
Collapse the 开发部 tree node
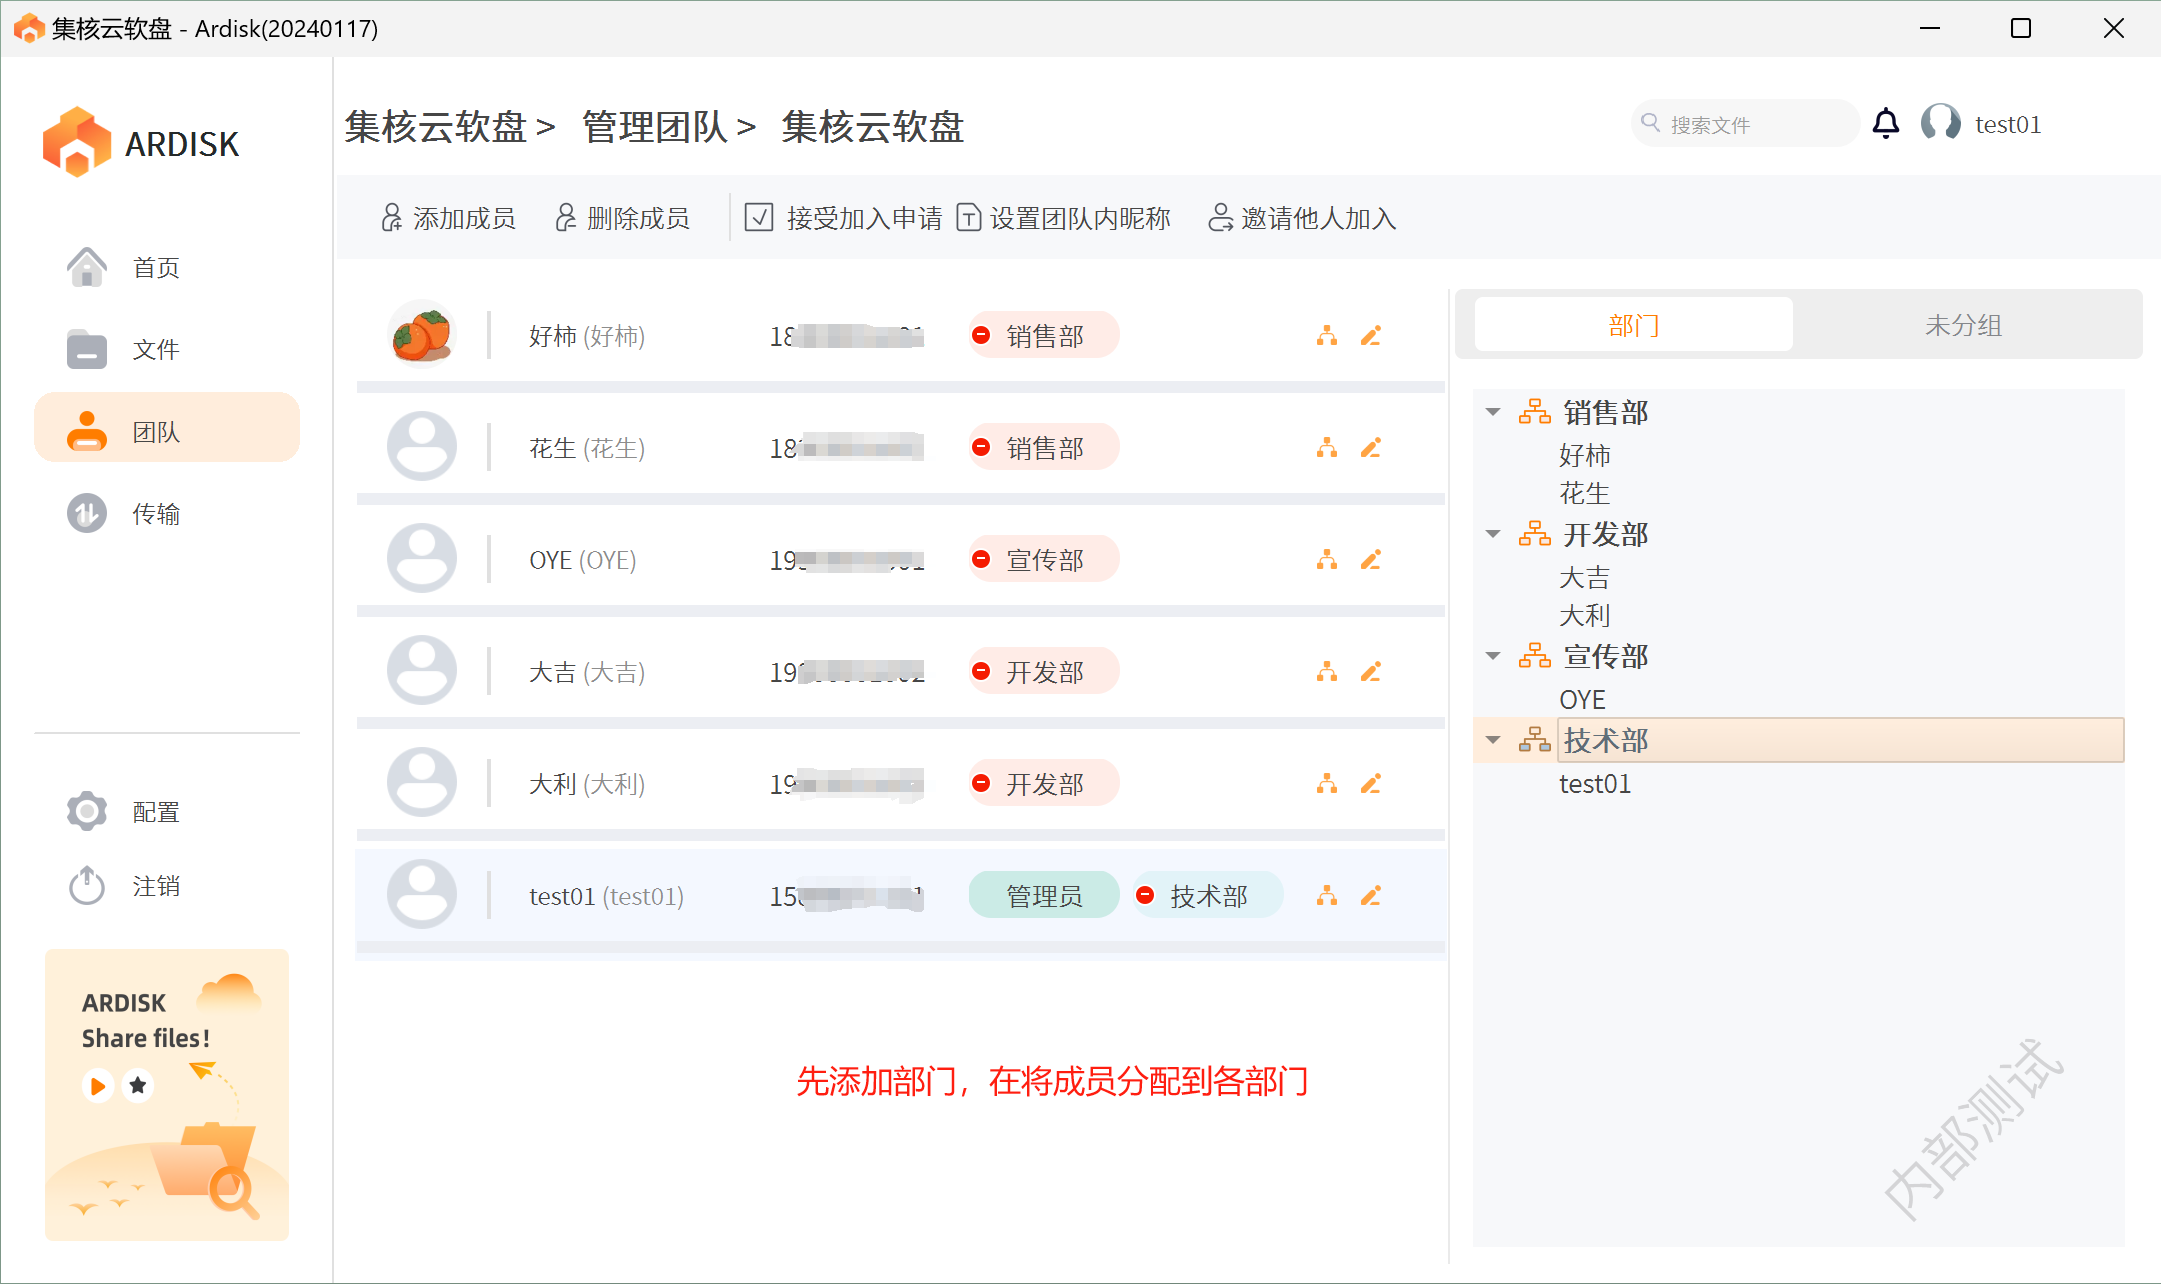(1493, 534)
